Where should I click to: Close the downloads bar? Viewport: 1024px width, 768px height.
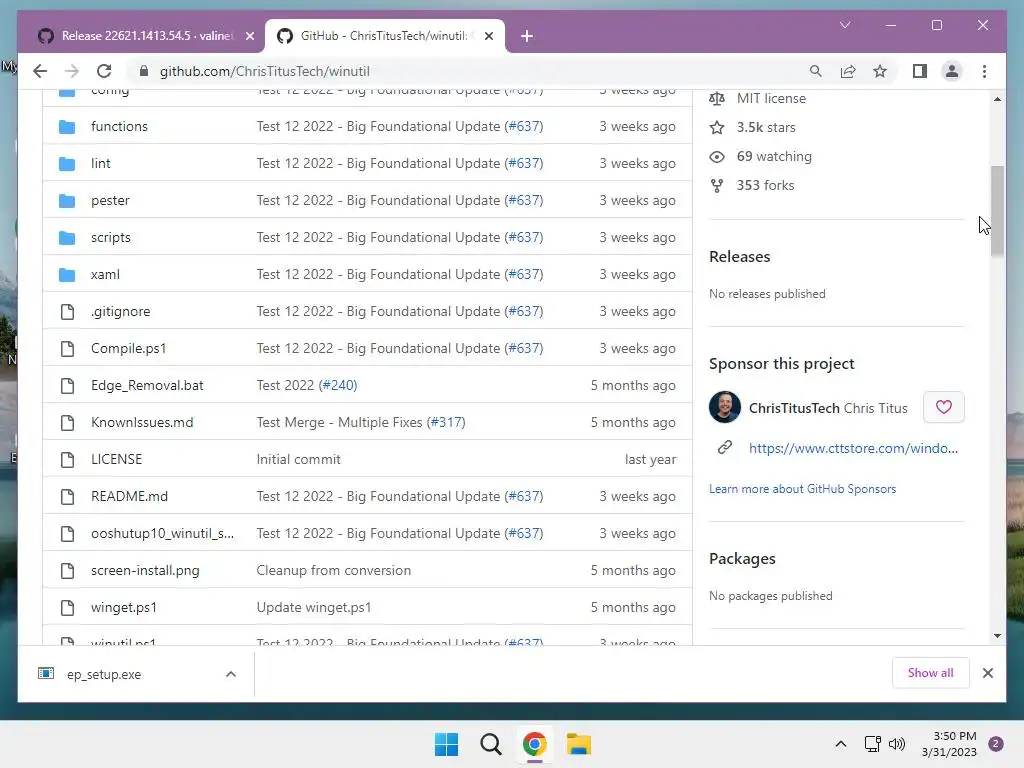[988, 673]
